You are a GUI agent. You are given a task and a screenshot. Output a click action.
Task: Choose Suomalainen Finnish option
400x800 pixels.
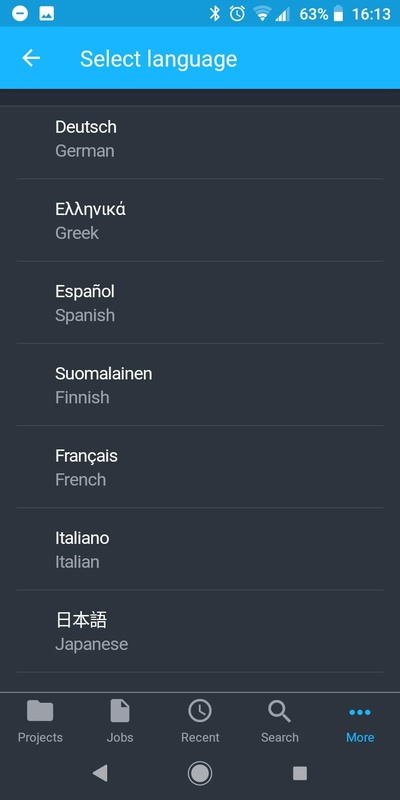[200, 385]
